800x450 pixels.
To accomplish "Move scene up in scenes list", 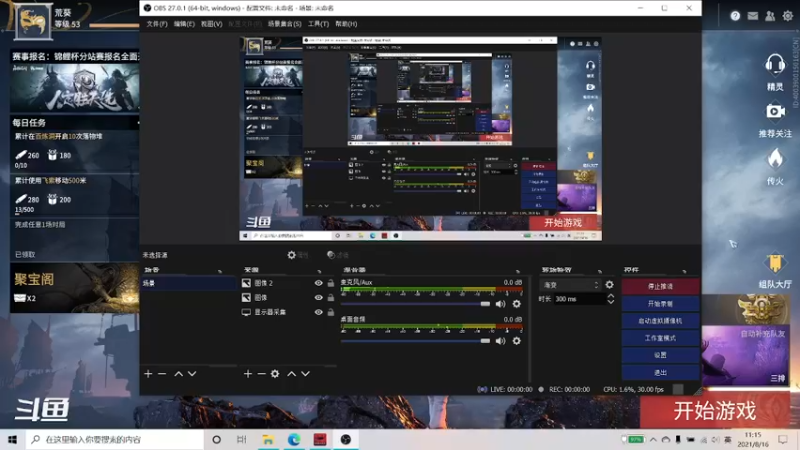I will pos(179,374).
